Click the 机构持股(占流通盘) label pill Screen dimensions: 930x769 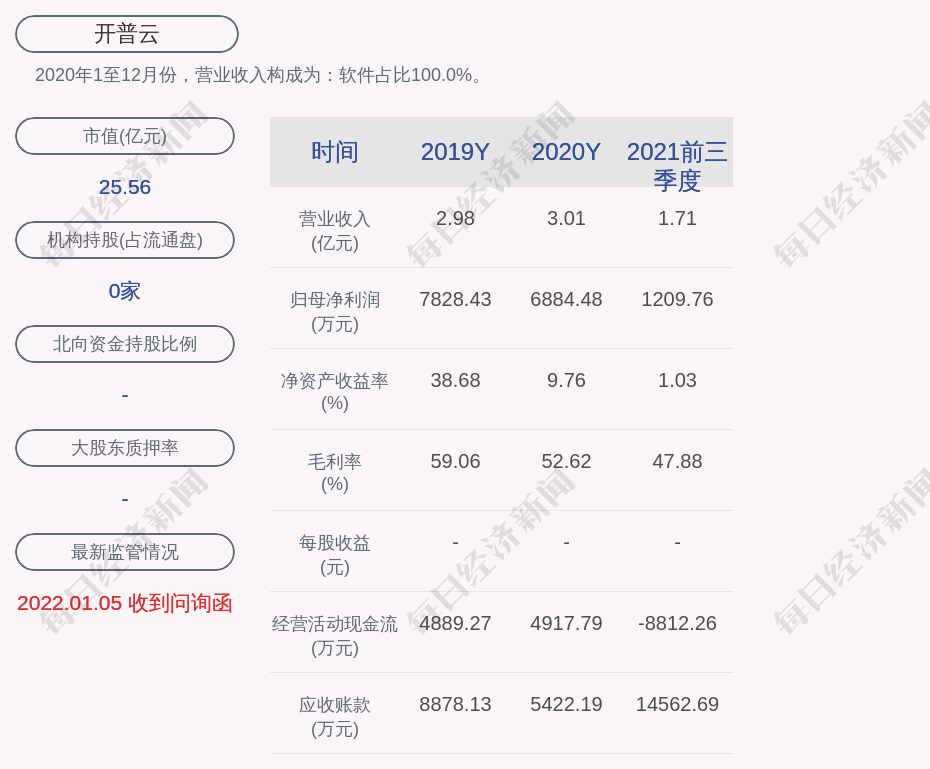tap(125, 240)
